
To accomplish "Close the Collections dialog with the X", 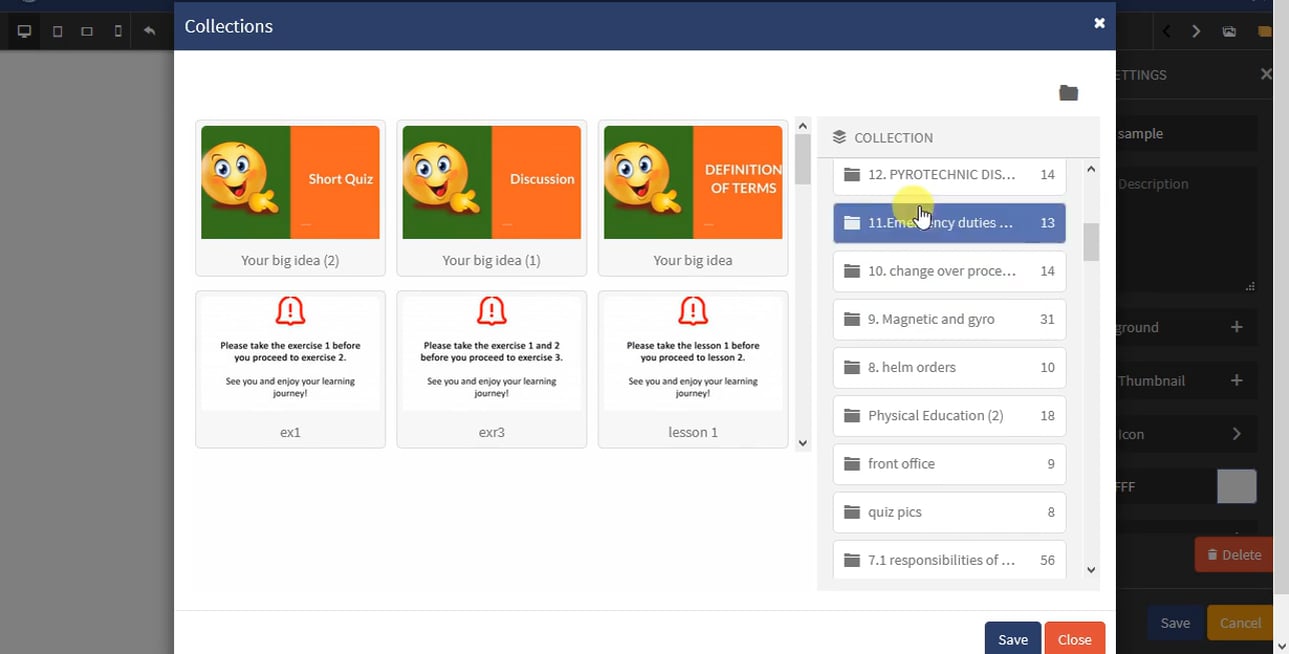I will click(x=1099, y=23).
